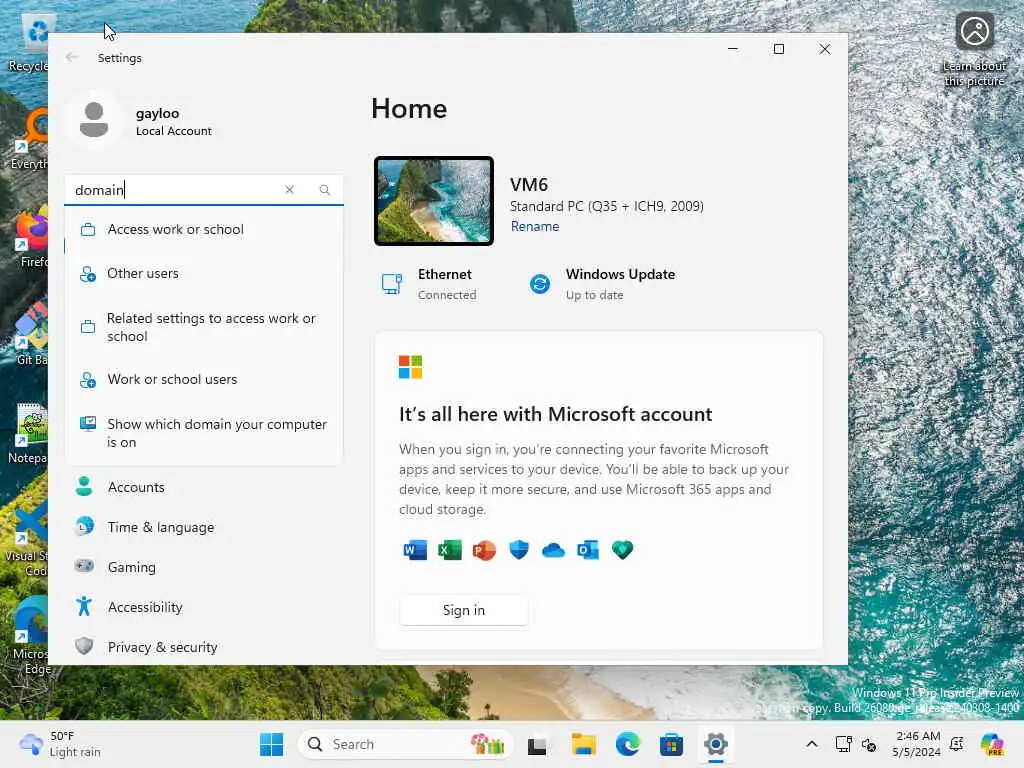Screen dimensions: 1024x768
Task: Open the black terminal taskbar app
Action: click(537, 745)
